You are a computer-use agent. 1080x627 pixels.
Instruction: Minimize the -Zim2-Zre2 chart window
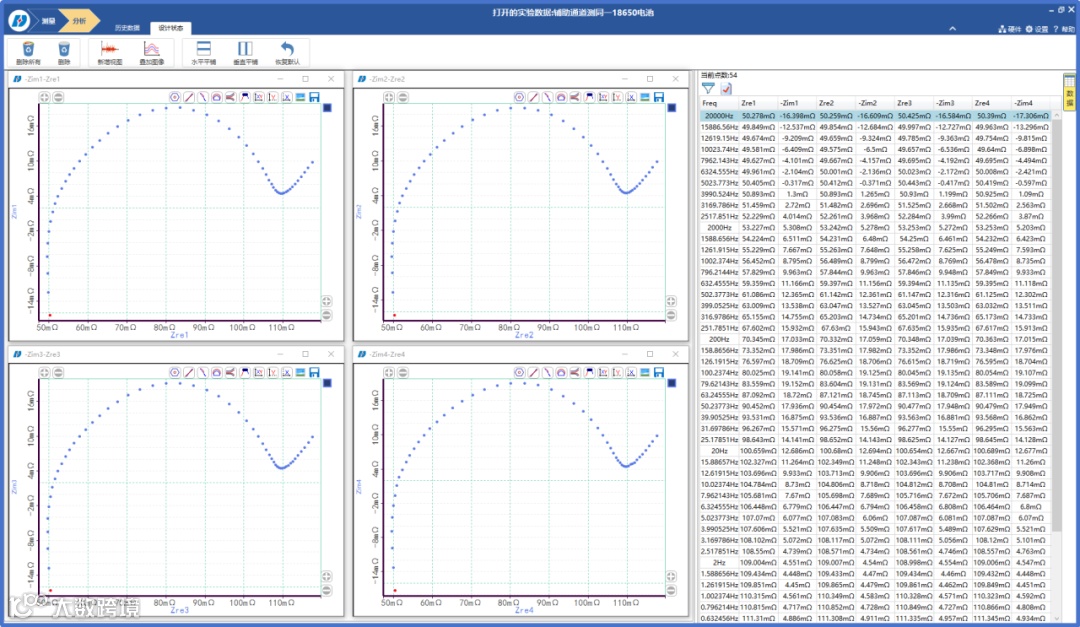[x=625, y=79]
